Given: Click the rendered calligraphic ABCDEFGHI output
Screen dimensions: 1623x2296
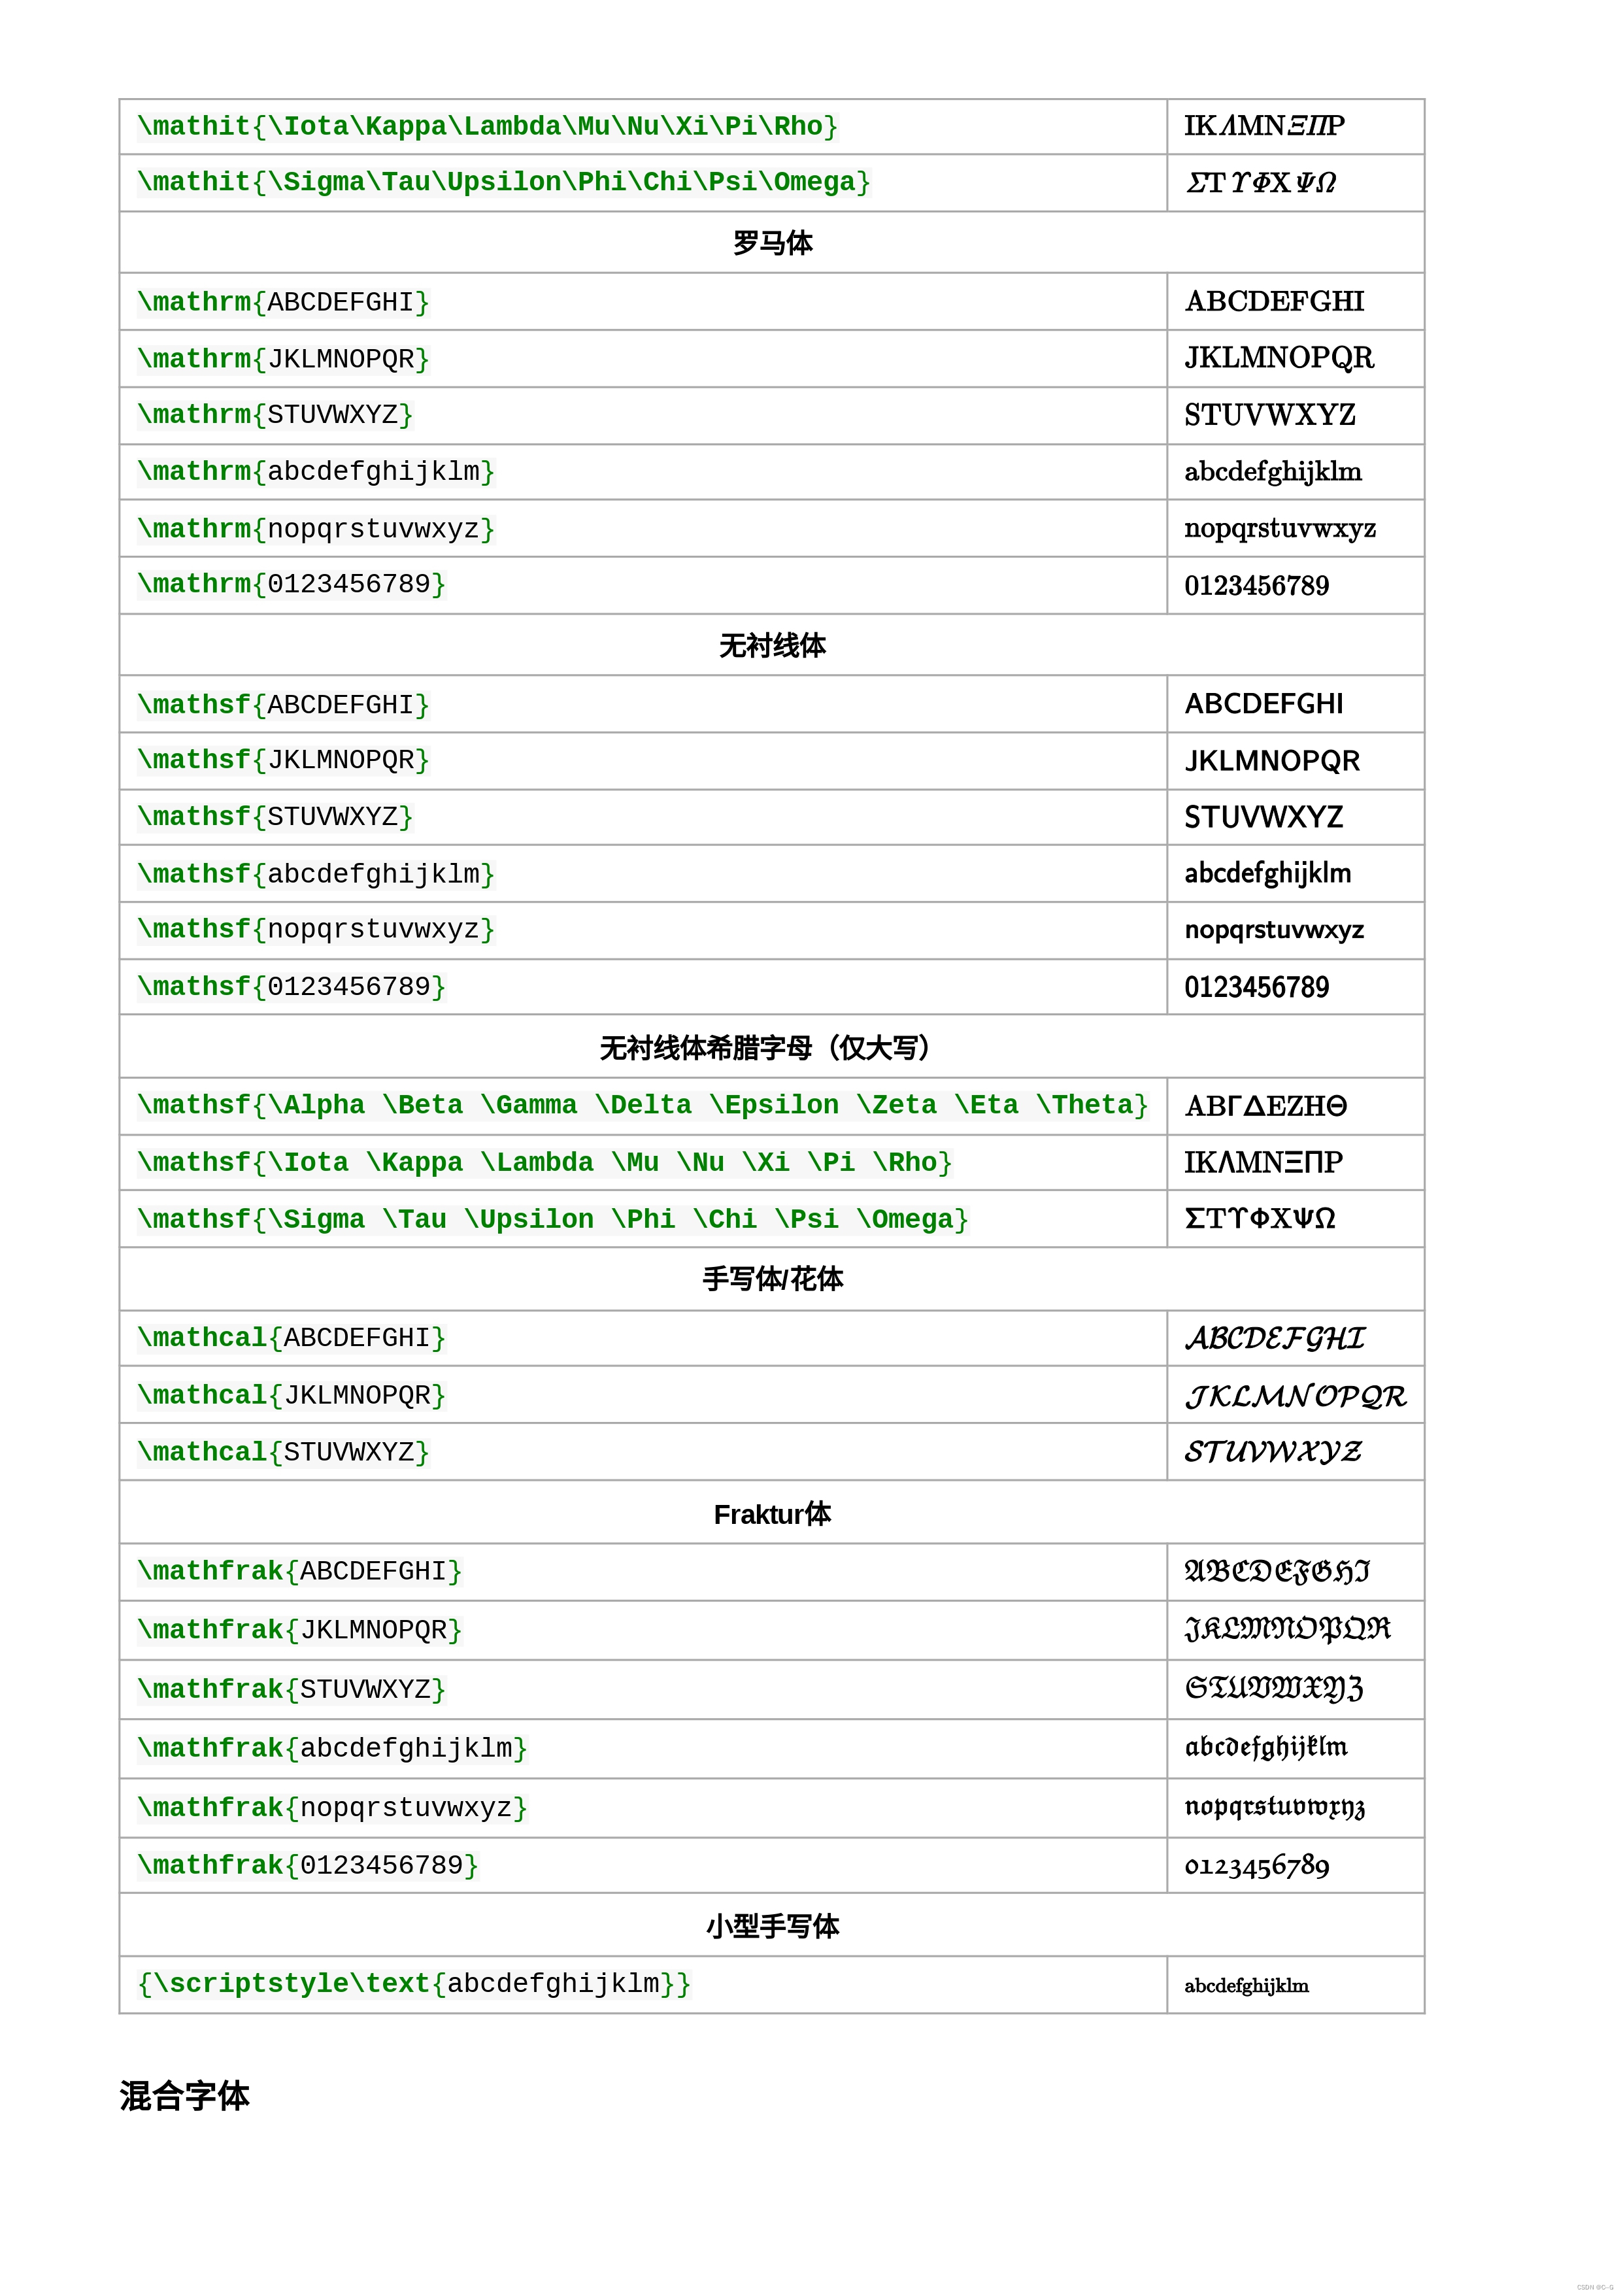Looking at the screenshot, I should tap(1275, 1338).
